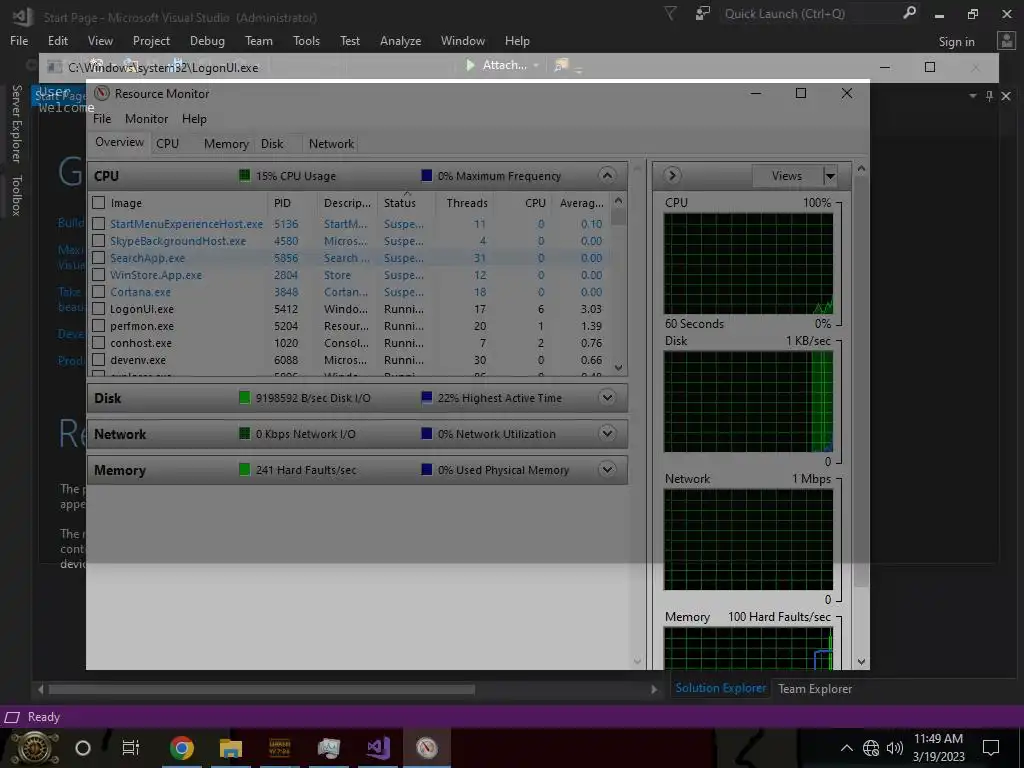This screenshot has width=1024, height=768.
Task: Click the Views button
Action: tap(786, 176)
